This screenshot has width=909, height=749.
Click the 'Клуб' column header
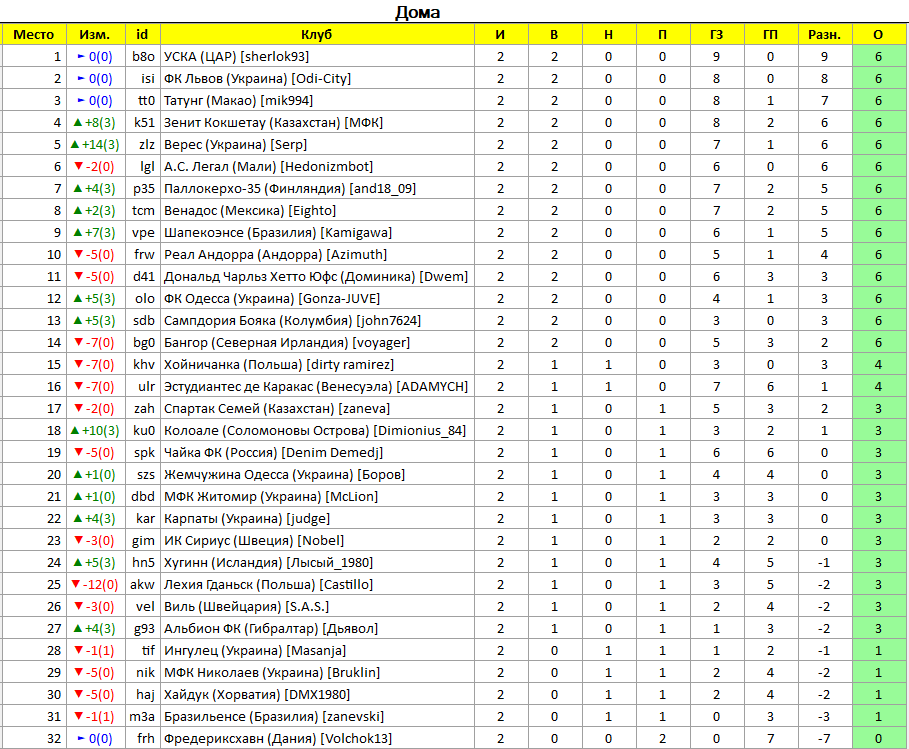[317, 35]
